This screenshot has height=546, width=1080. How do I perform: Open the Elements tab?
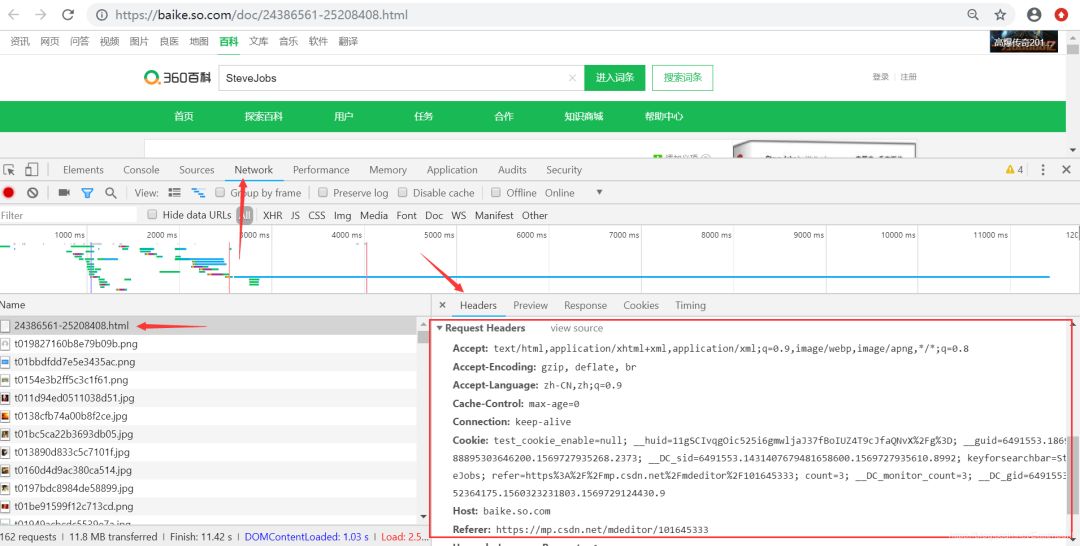coord(83,170)
